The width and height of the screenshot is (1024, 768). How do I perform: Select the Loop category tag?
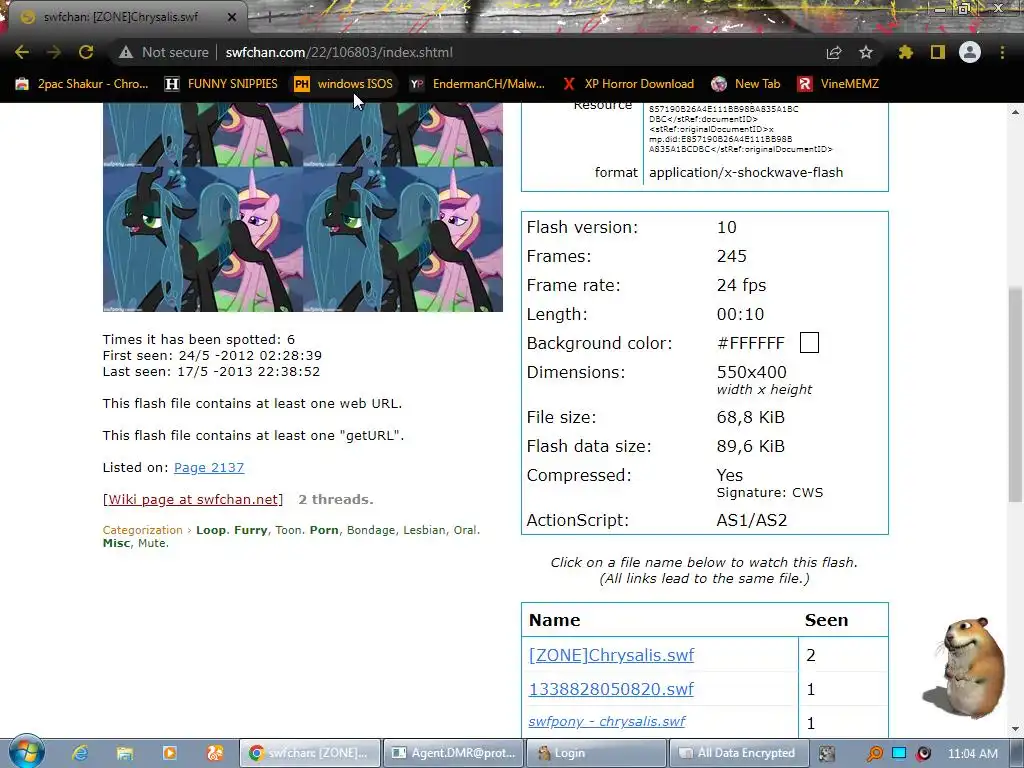(211, 530)
